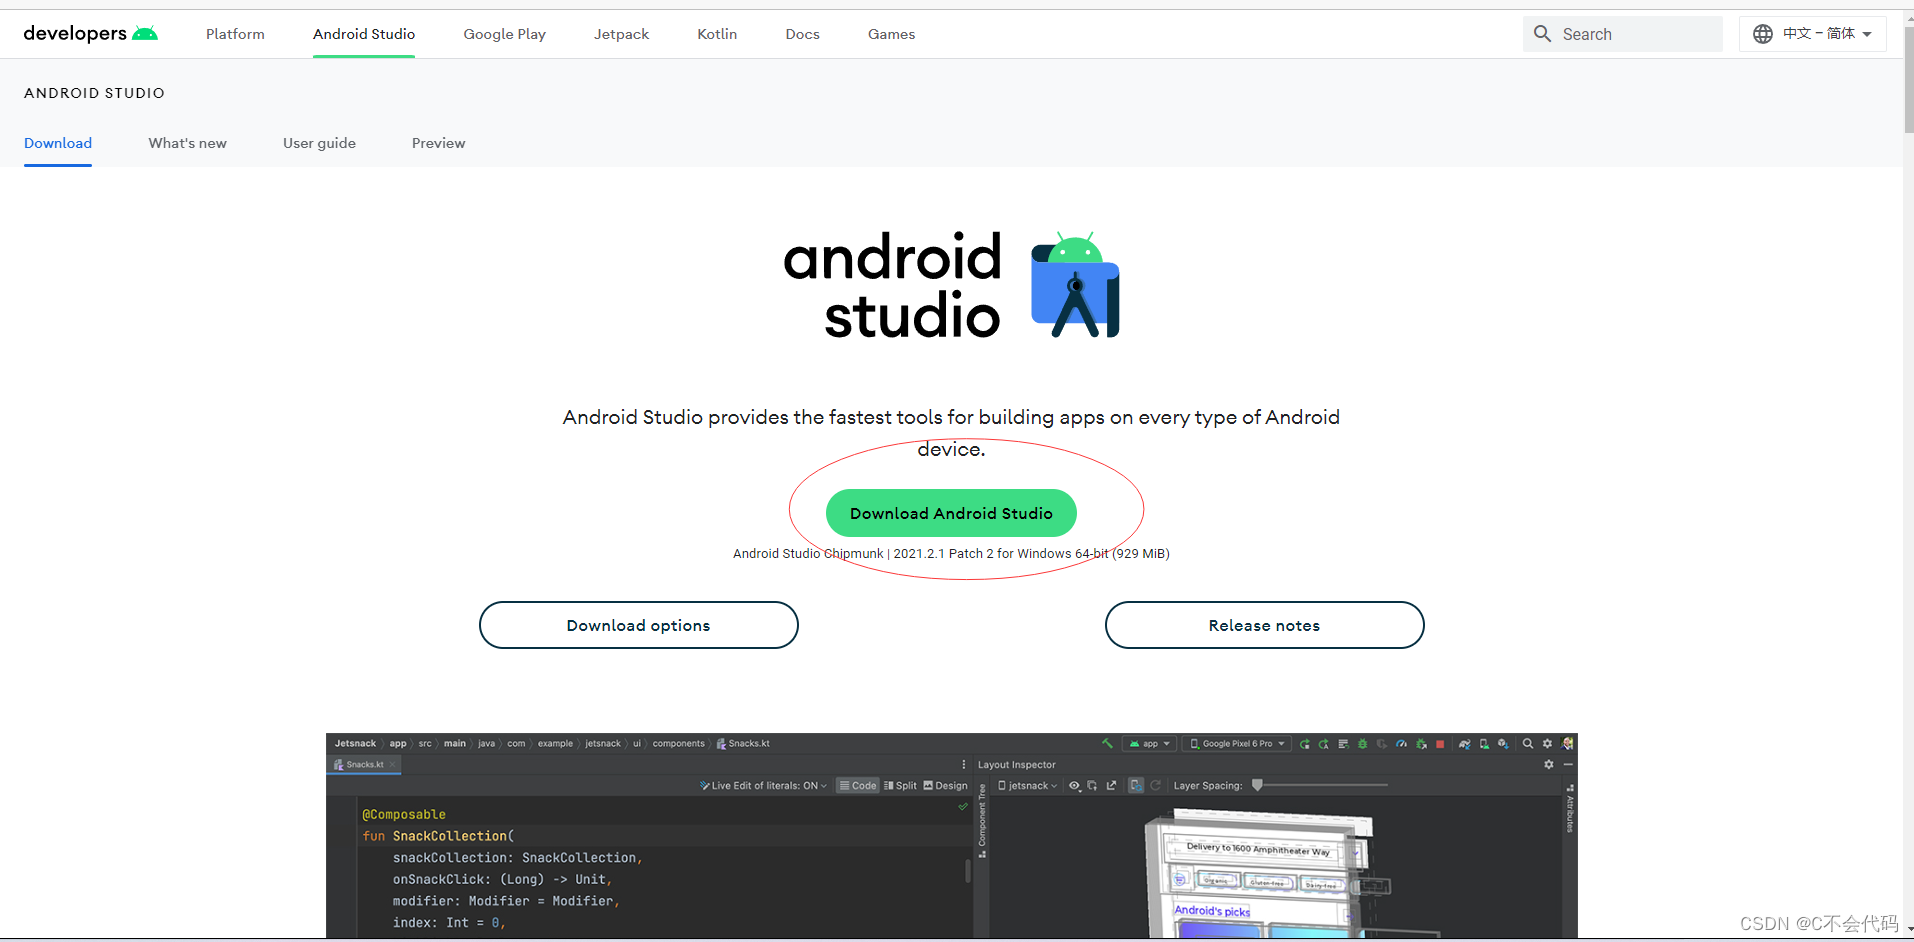Open the Release notes page
Image resolution: width=1914 pixels, height=942 pixels.
1264,625
